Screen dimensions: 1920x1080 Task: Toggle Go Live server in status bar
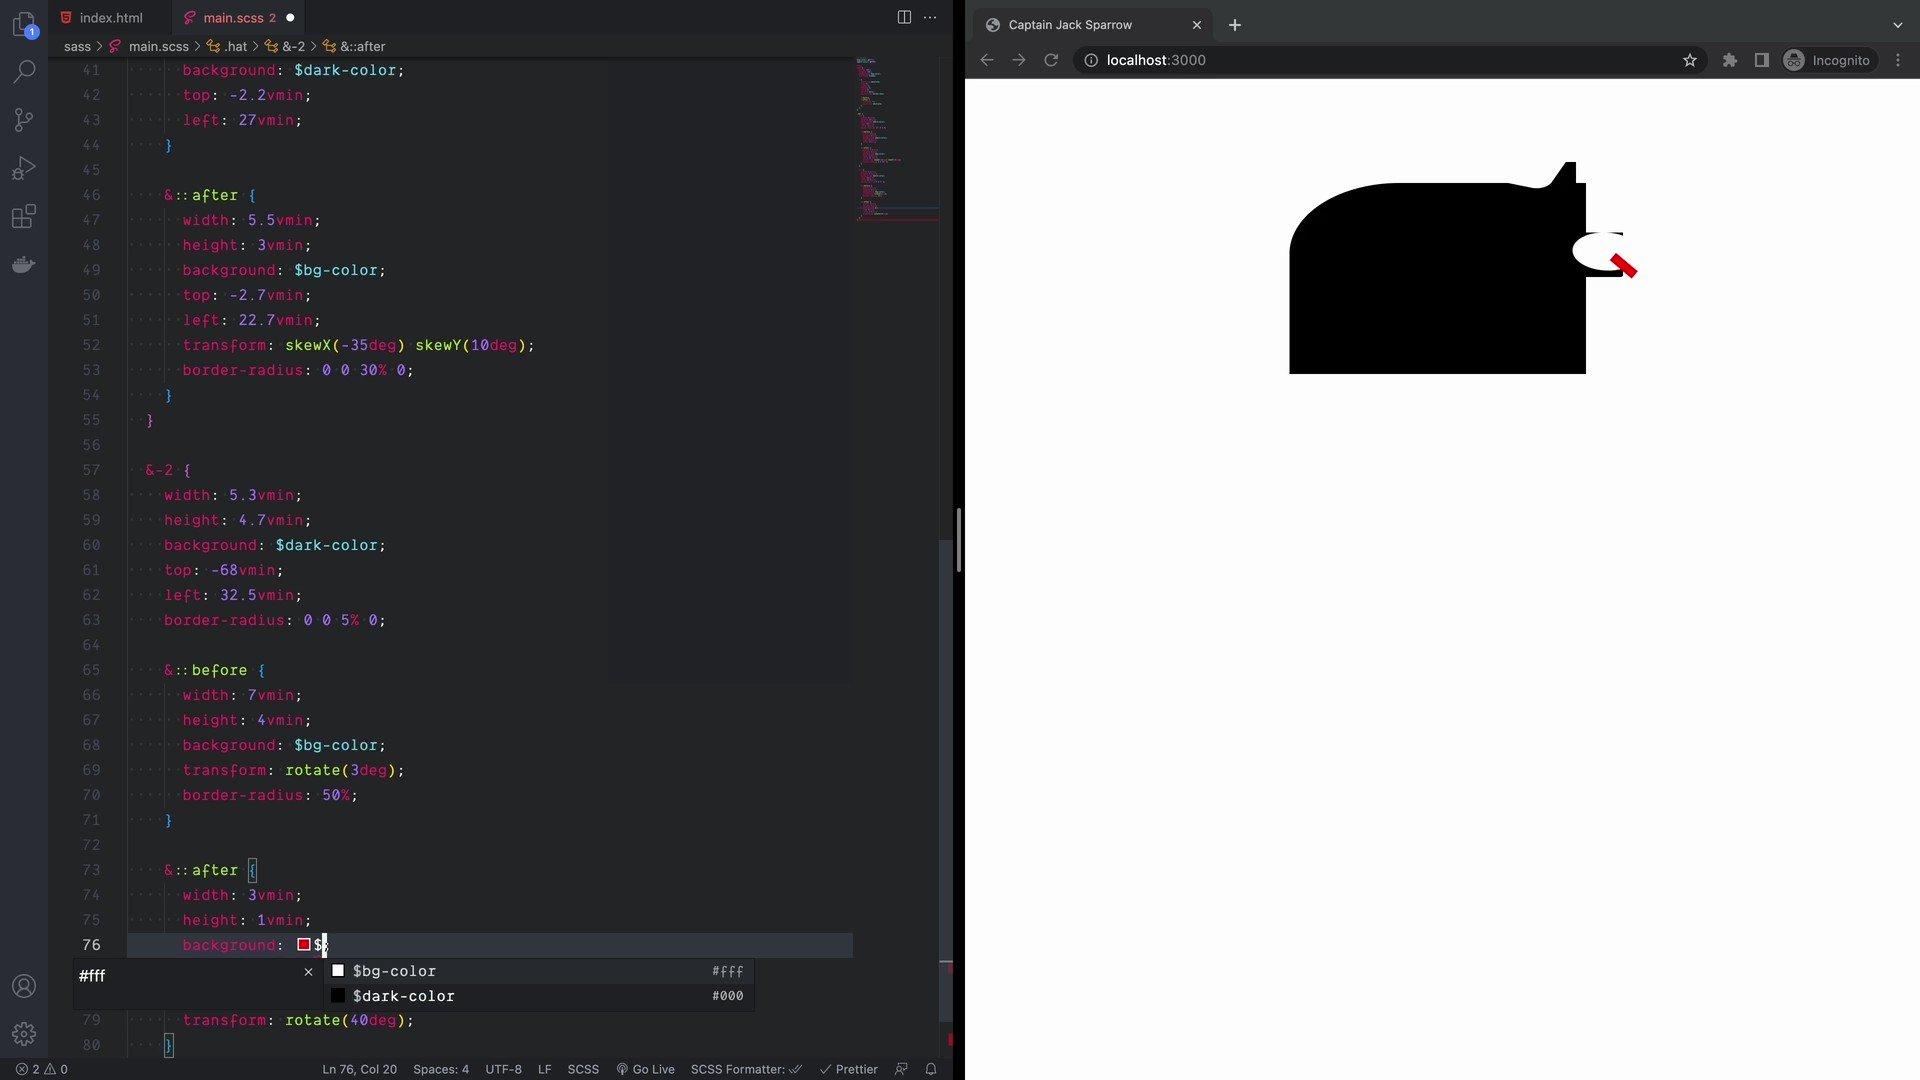point(645,1069)
